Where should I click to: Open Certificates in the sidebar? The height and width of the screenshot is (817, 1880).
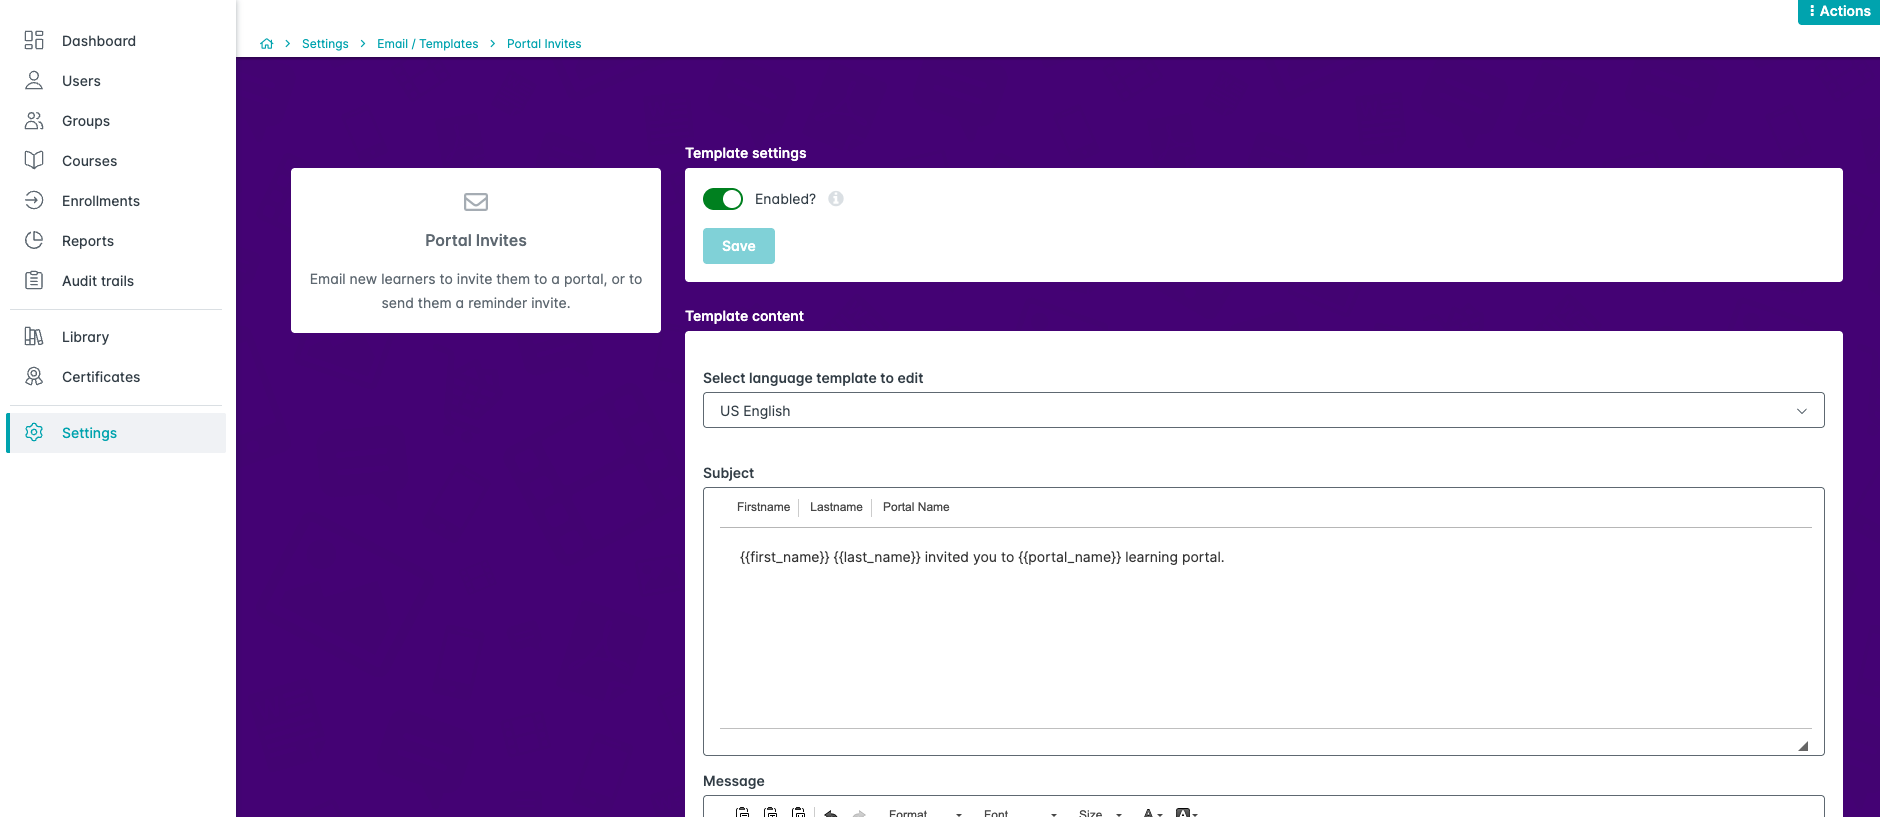click(100, 377)
